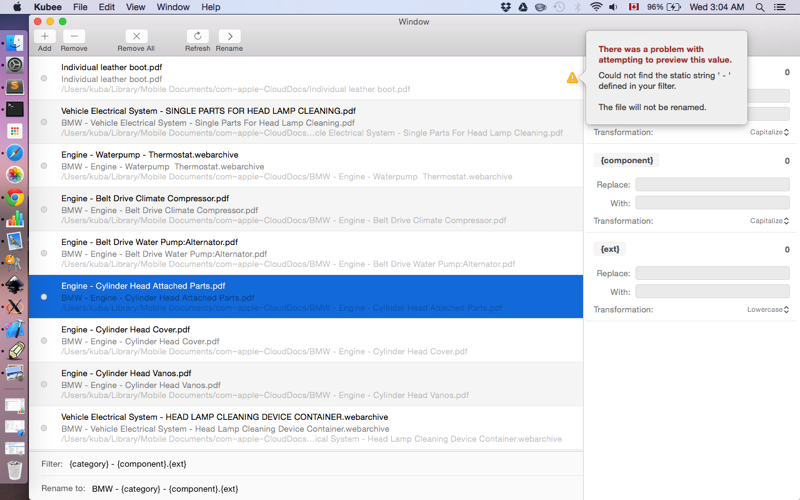Select 'Individual leather boot.pdf' file name
The width and height of the screenshot is (800, 500).
click(x=111, y=67)
